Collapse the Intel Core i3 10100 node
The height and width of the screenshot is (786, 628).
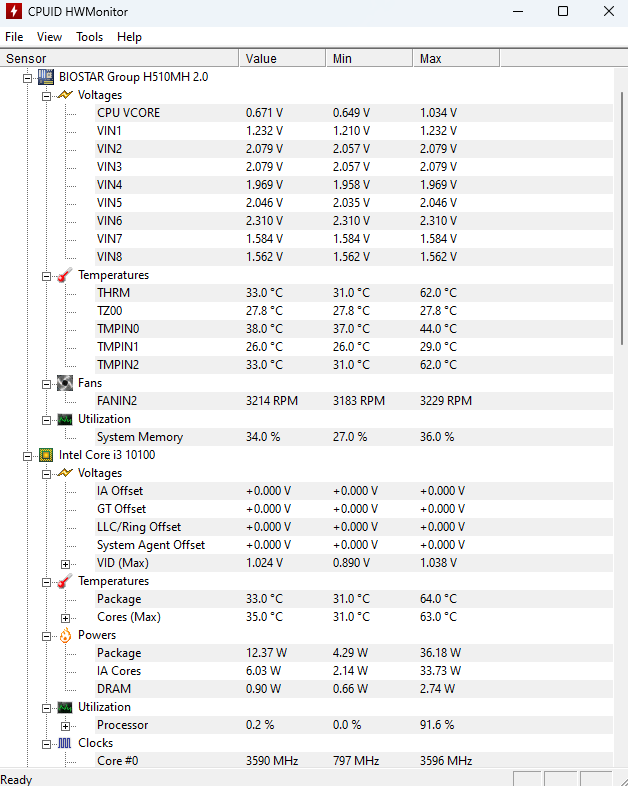pyautogui.click(x=28, y=456)
